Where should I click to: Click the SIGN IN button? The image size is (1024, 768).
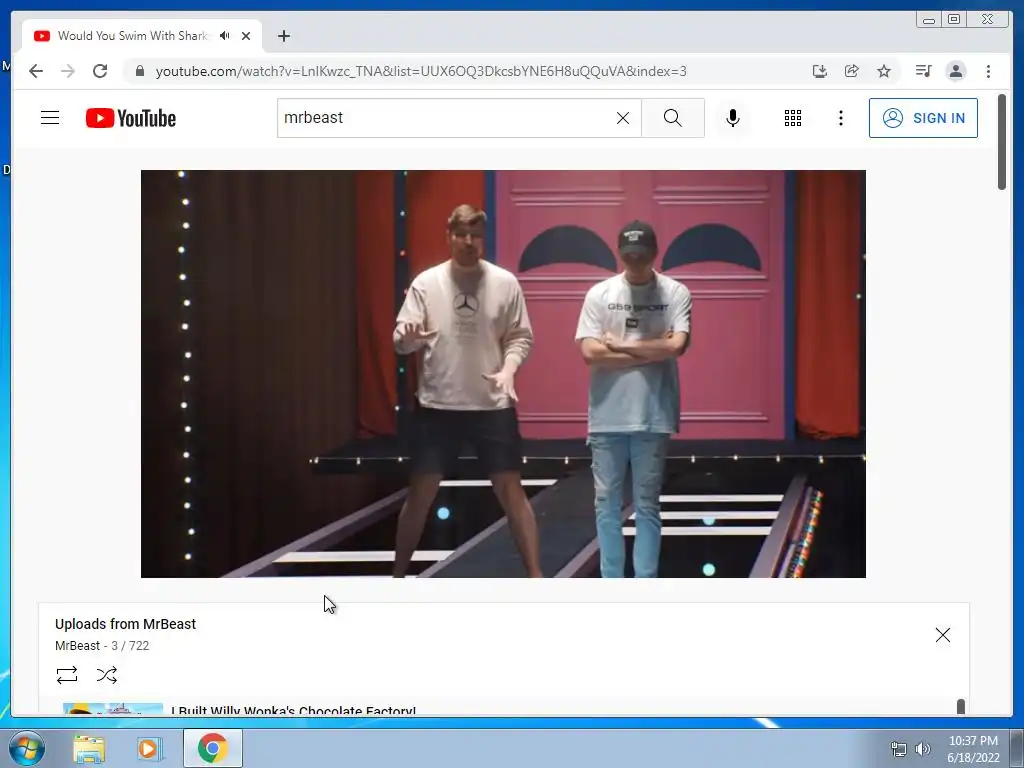click(923, 118)
